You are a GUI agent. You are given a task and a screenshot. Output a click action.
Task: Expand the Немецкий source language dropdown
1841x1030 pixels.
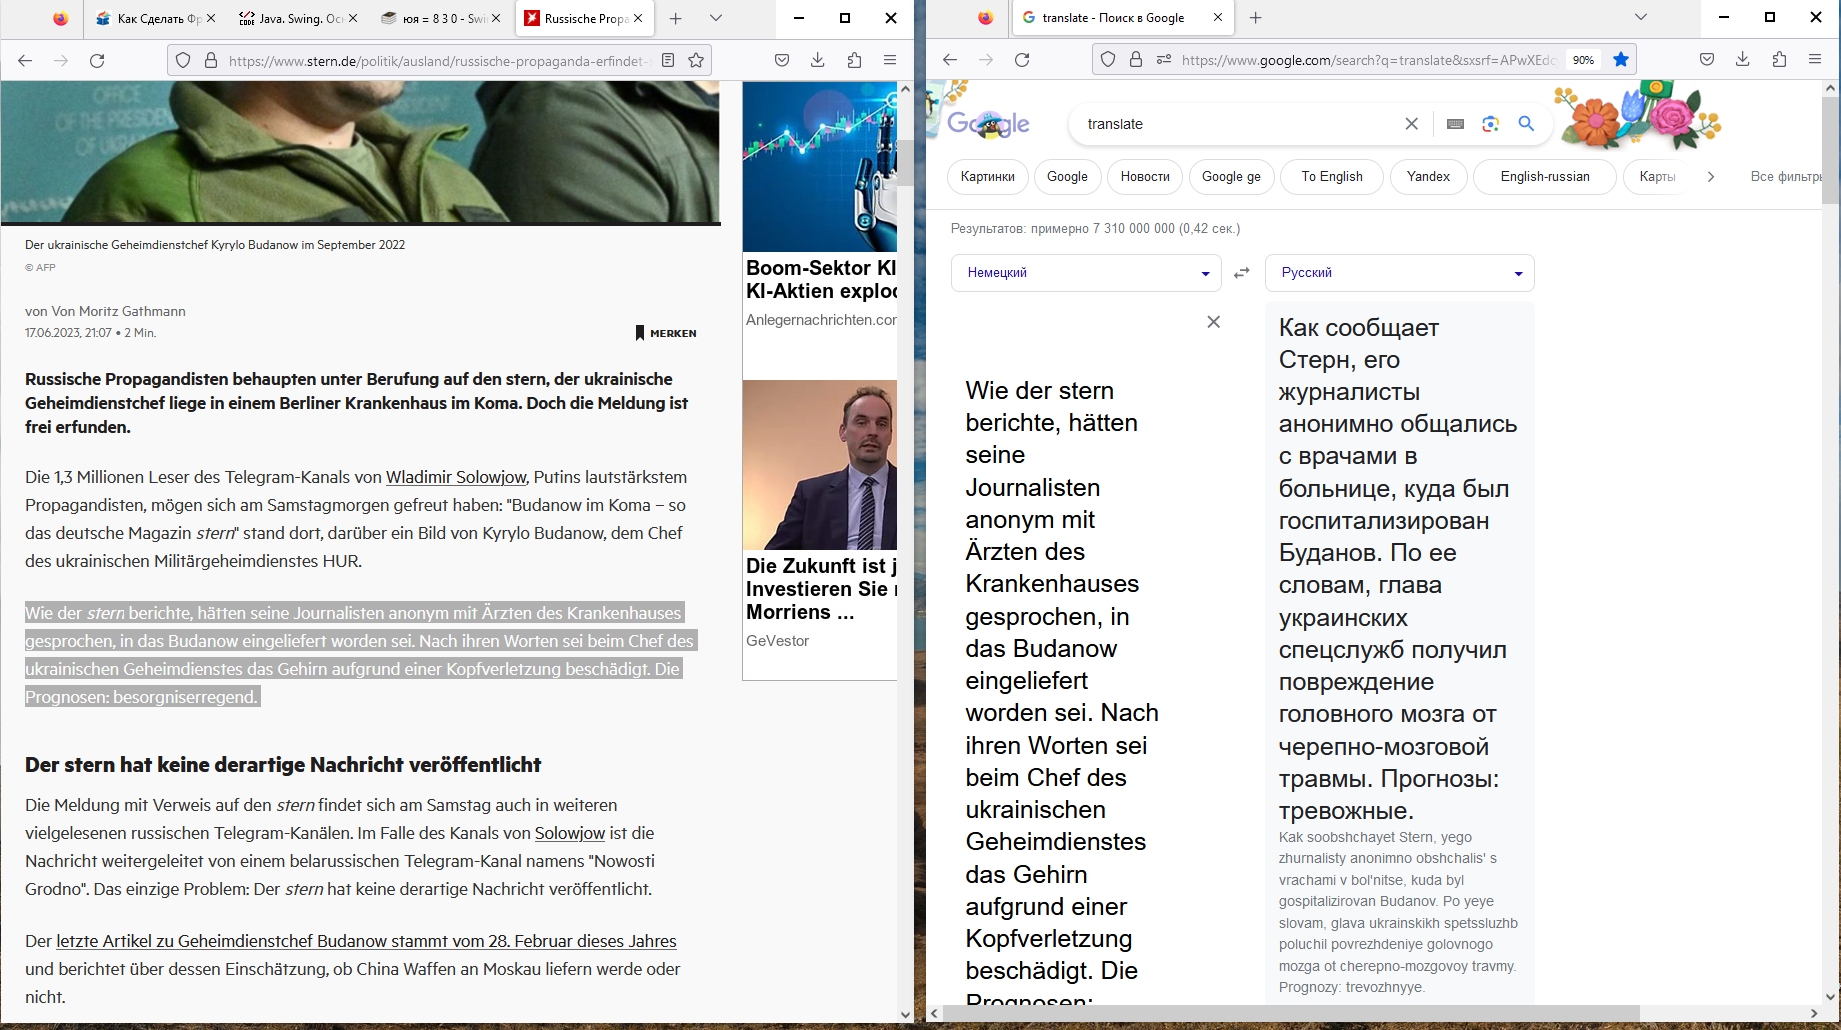[1086, 273]
